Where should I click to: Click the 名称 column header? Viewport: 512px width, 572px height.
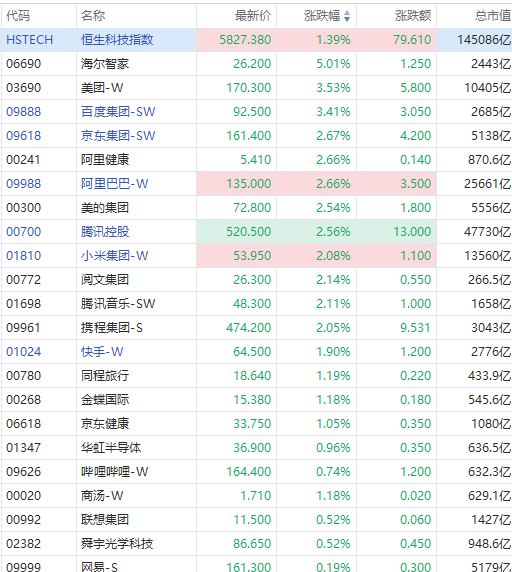tap(93, 16)
